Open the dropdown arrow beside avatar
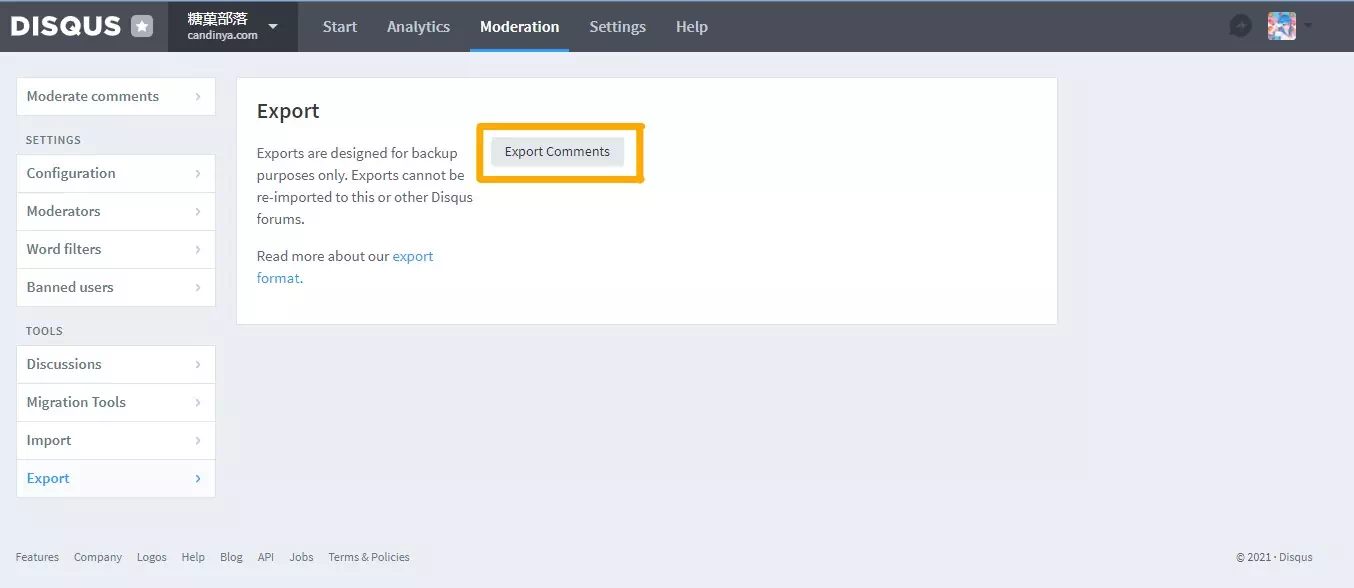The height and width of the screenshot is (588, 1354). [1307, 26]
